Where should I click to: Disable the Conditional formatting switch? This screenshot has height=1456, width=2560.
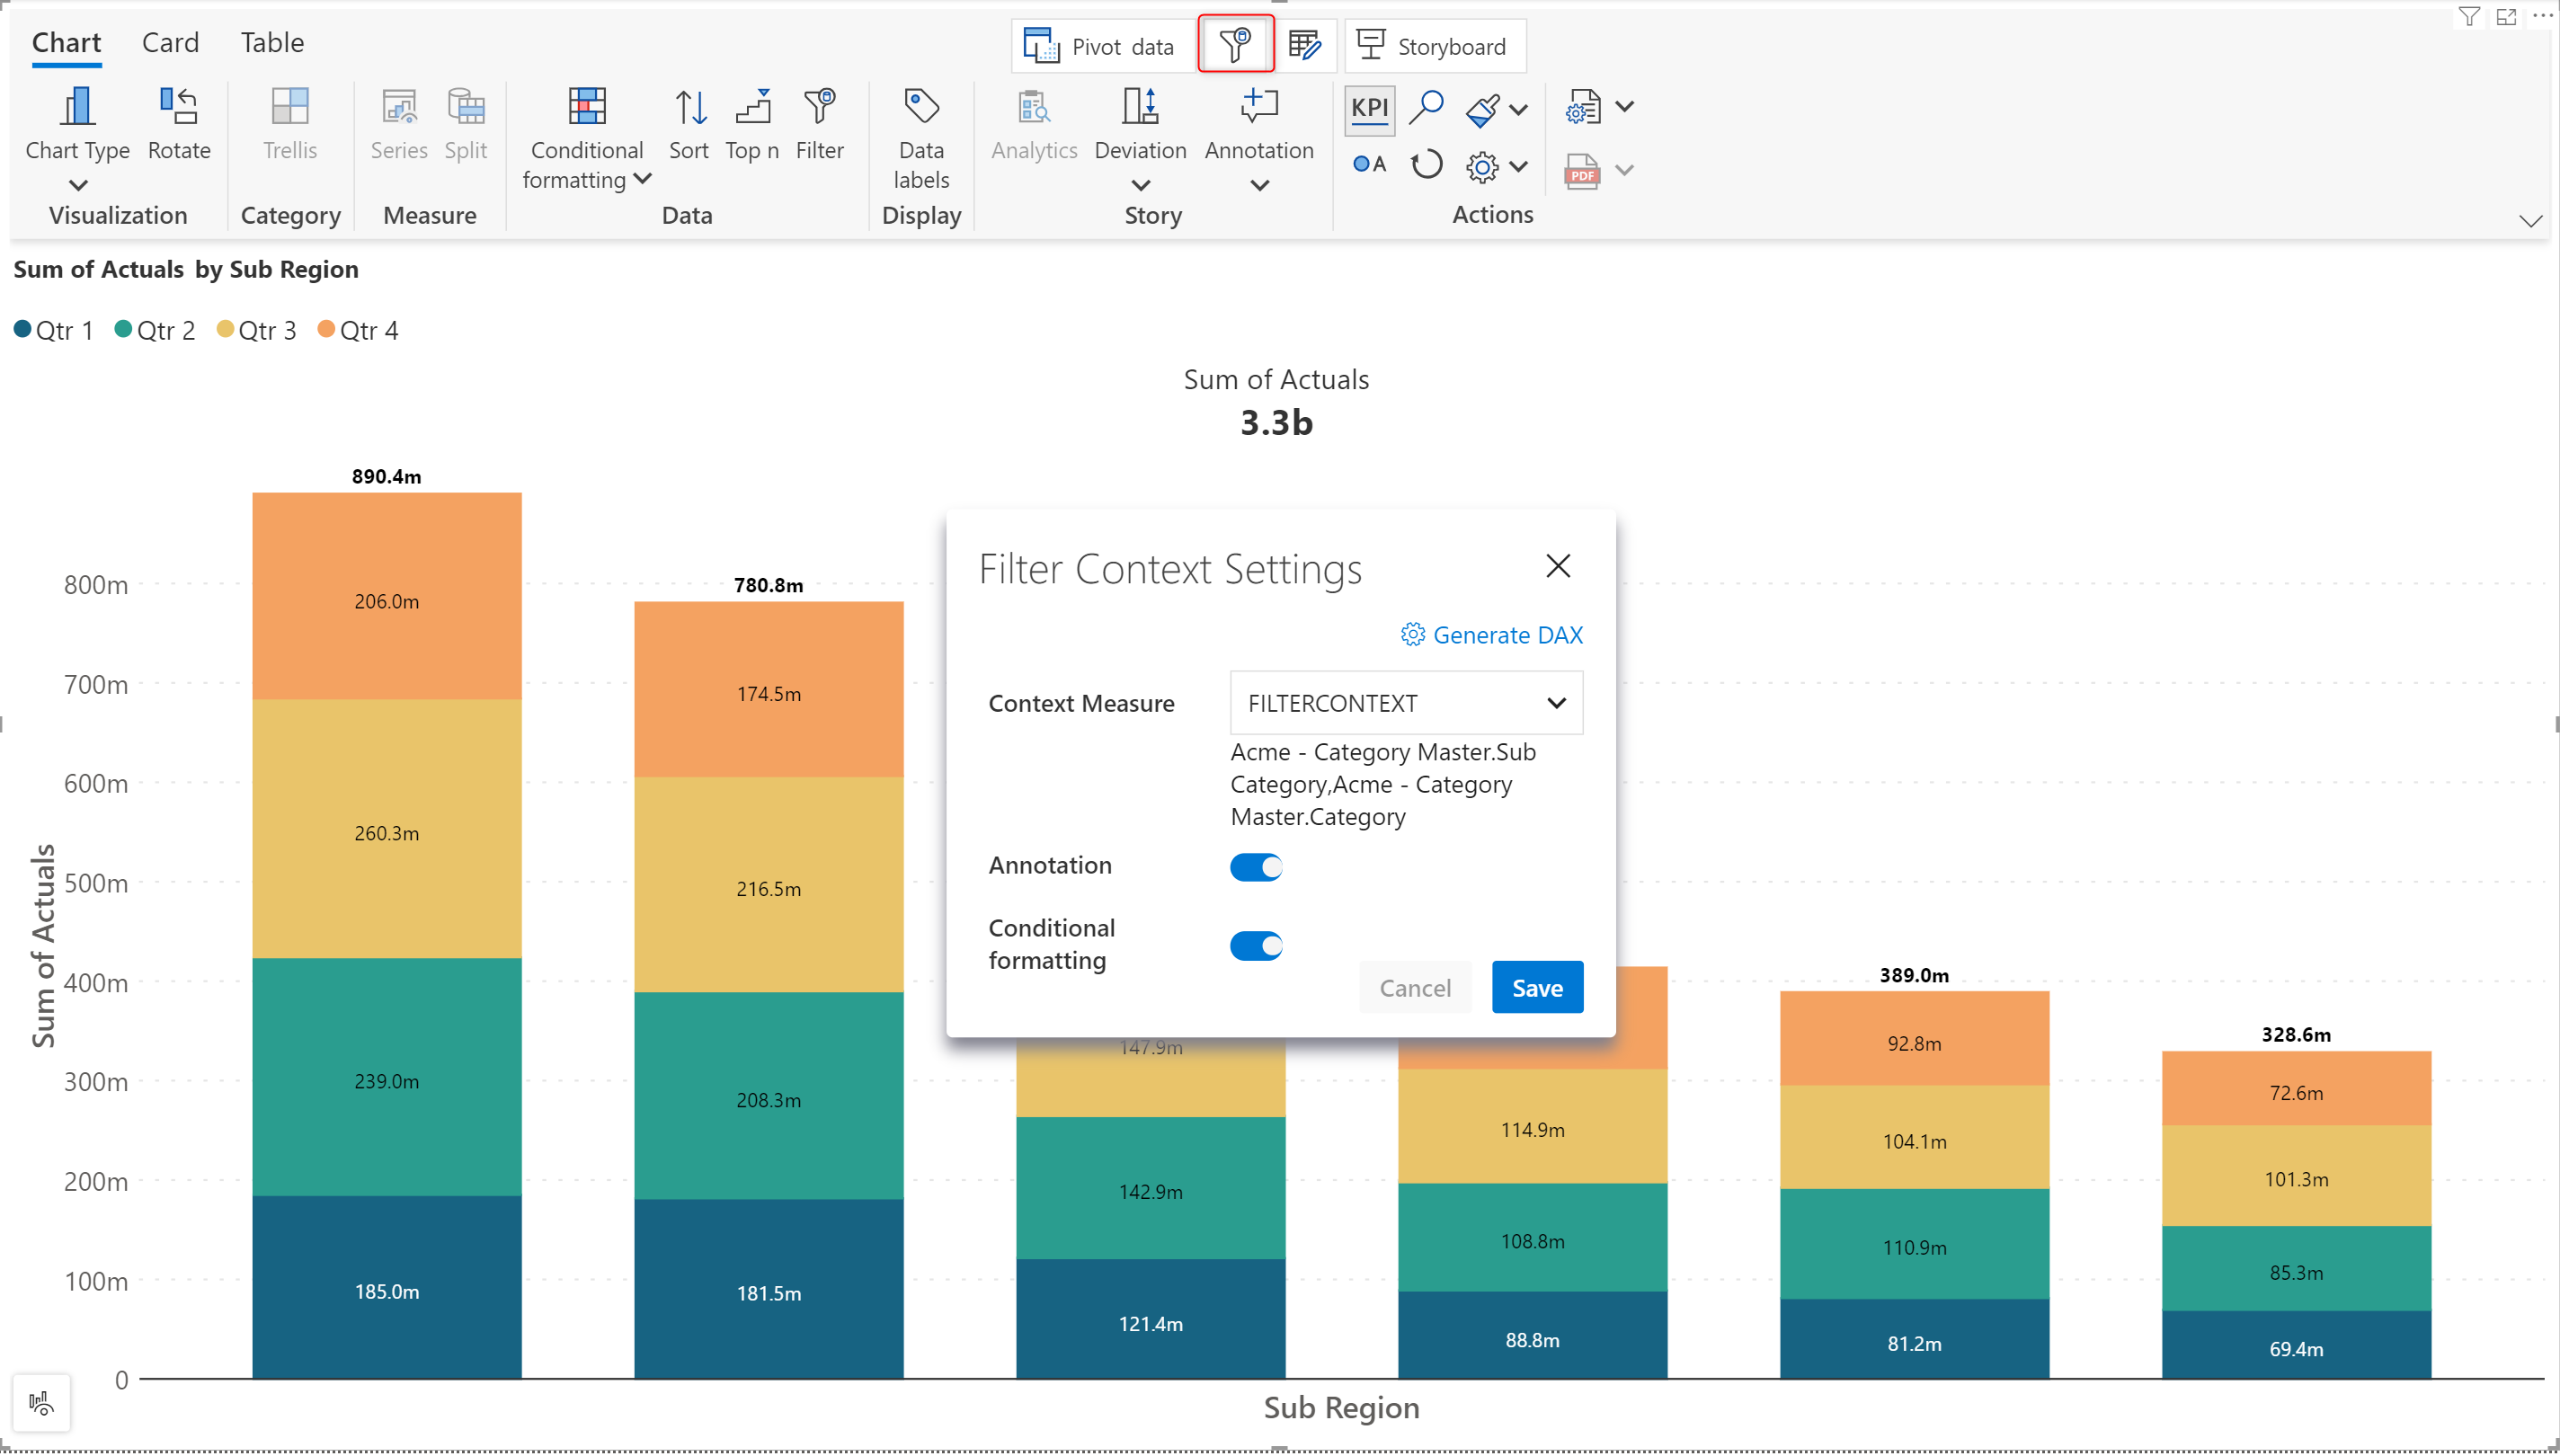[x=1256, y=946]
